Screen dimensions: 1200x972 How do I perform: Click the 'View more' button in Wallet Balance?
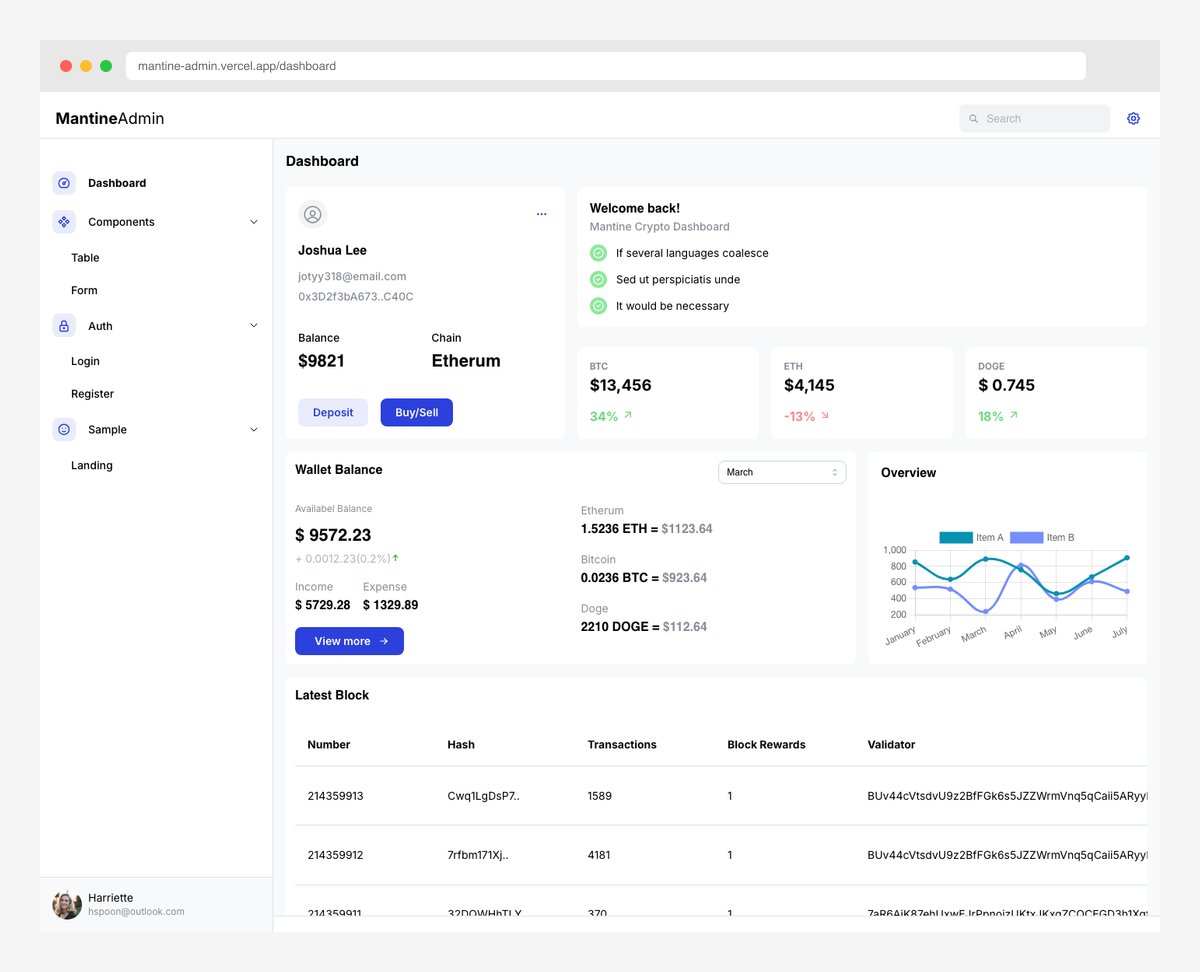pos(349,641)
